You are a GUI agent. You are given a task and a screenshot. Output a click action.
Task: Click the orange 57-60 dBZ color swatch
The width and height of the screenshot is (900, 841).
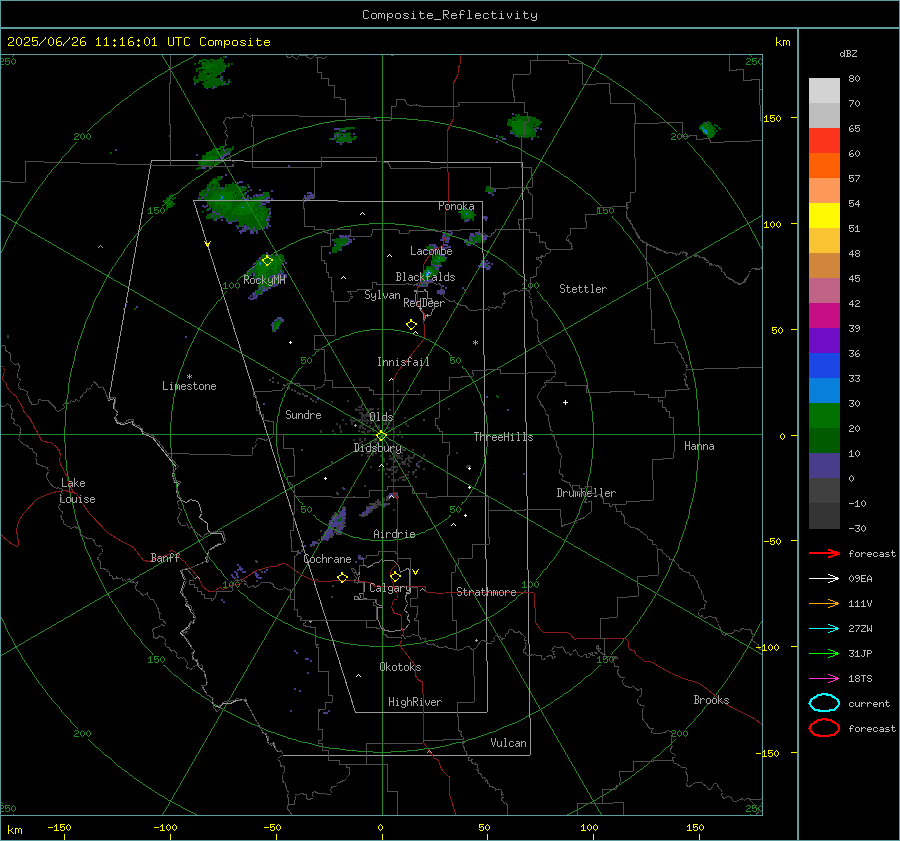pyautogui.click(x=824, y=165)
